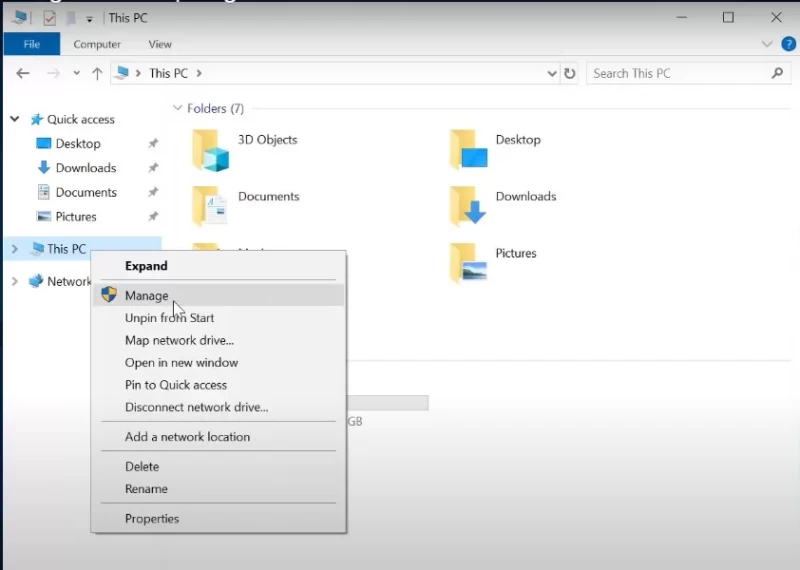
Task: Click the Quick access label
Action: [81, 119]
